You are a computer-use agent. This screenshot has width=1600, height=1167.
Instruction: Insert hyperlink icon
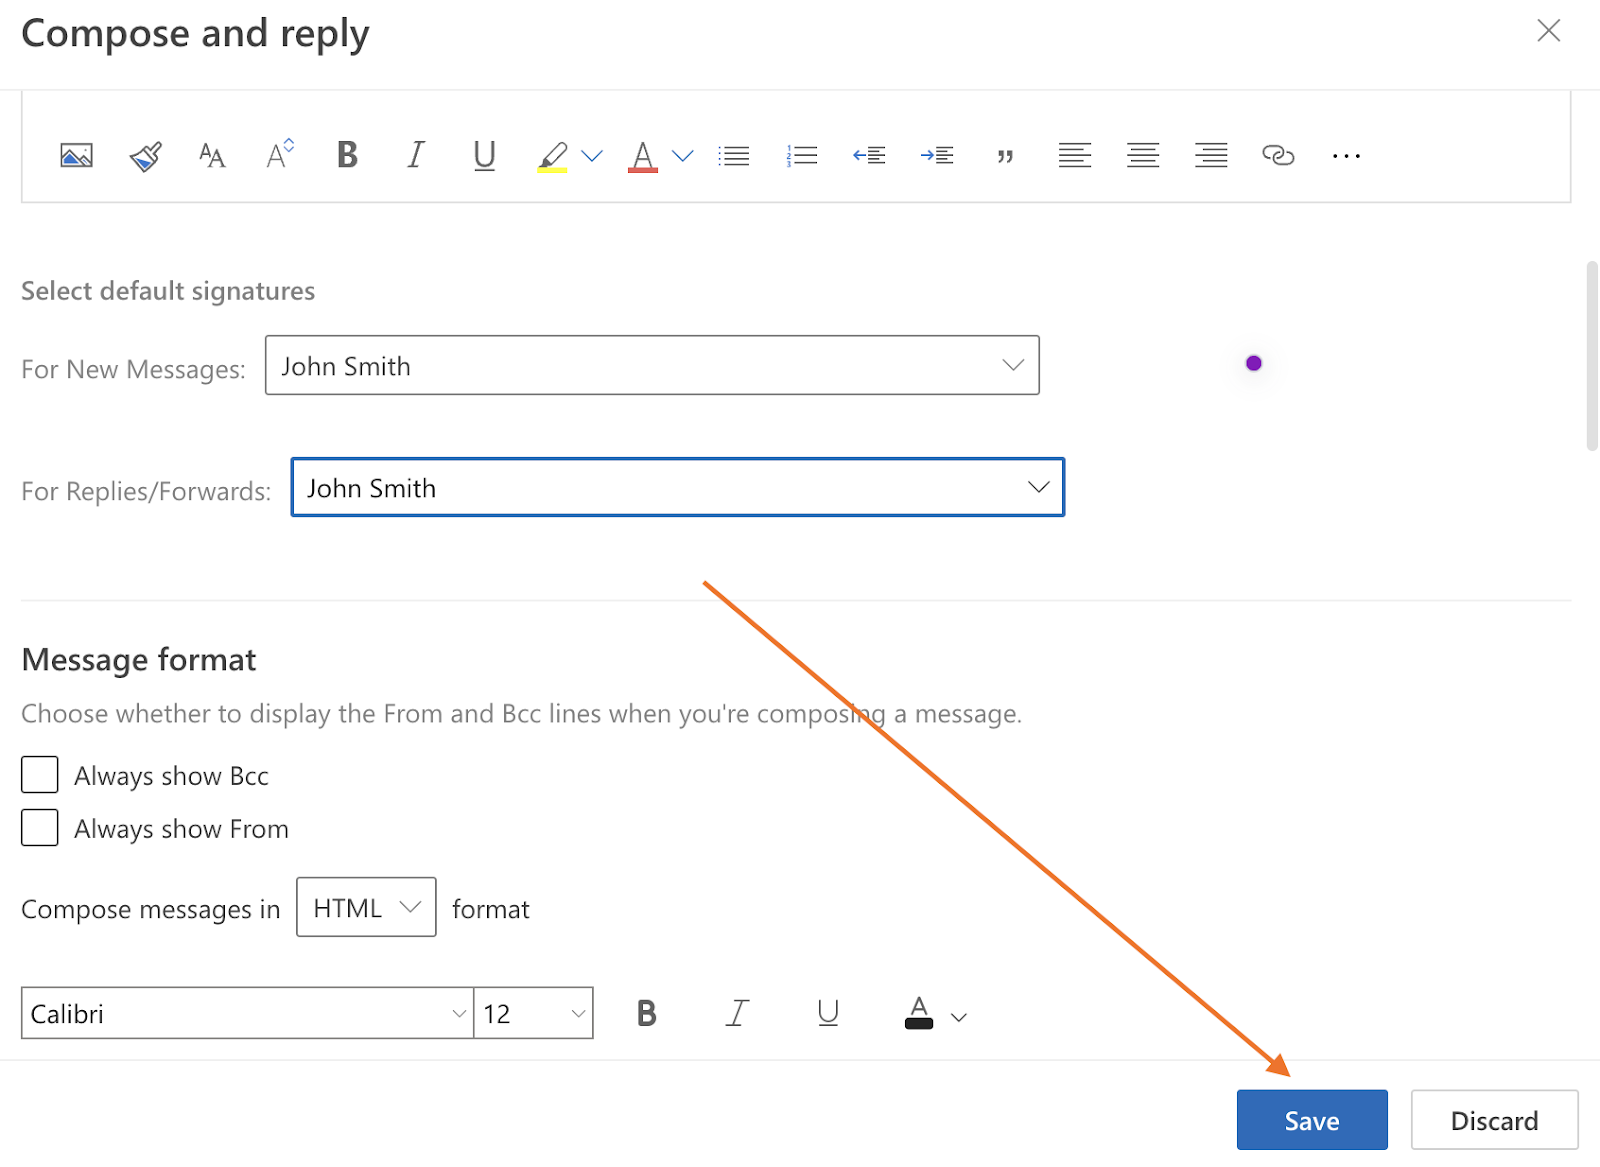click(1278, 155)
